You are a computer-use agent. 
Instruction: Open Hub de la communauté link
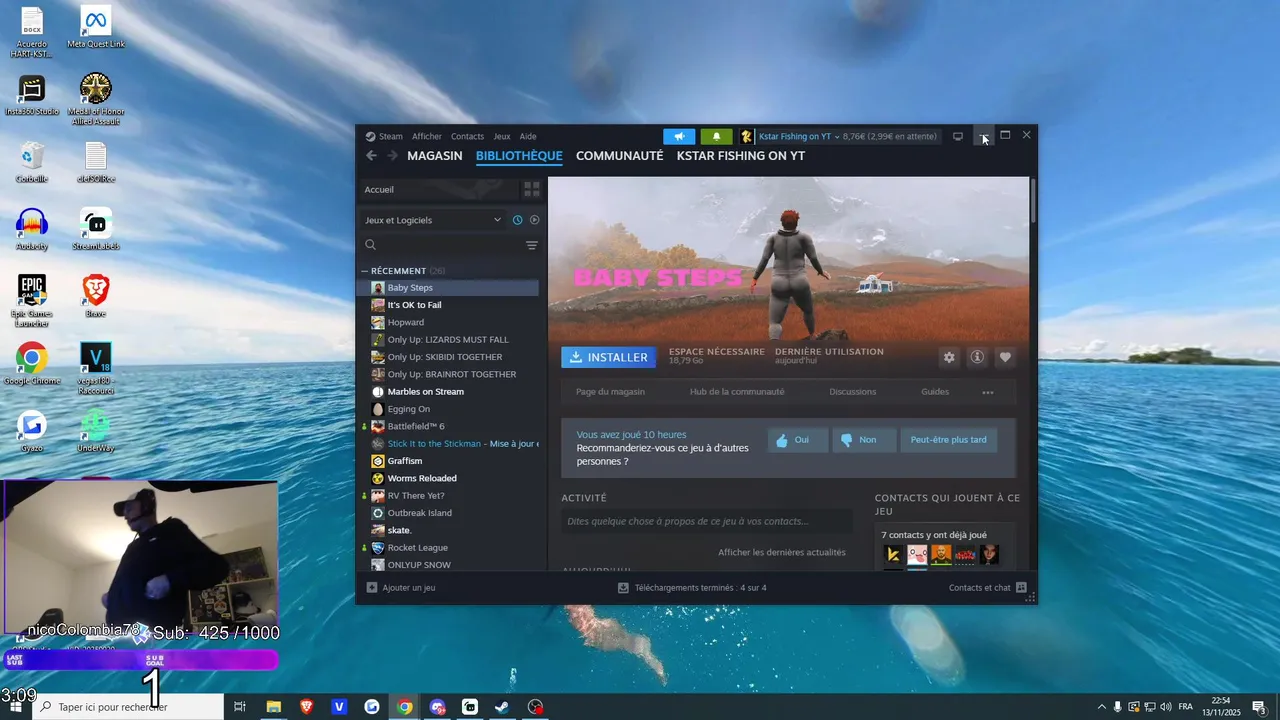click(737, 392)
